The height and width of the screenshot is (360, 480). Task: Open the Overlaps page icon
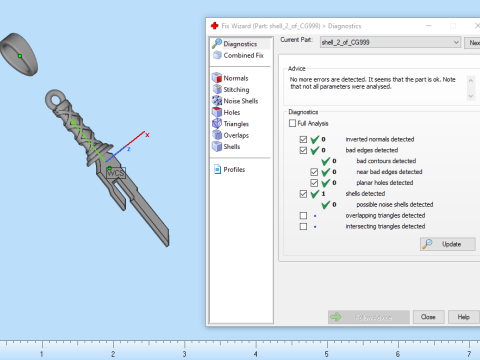pyautogui.click(x=217, y=135)
